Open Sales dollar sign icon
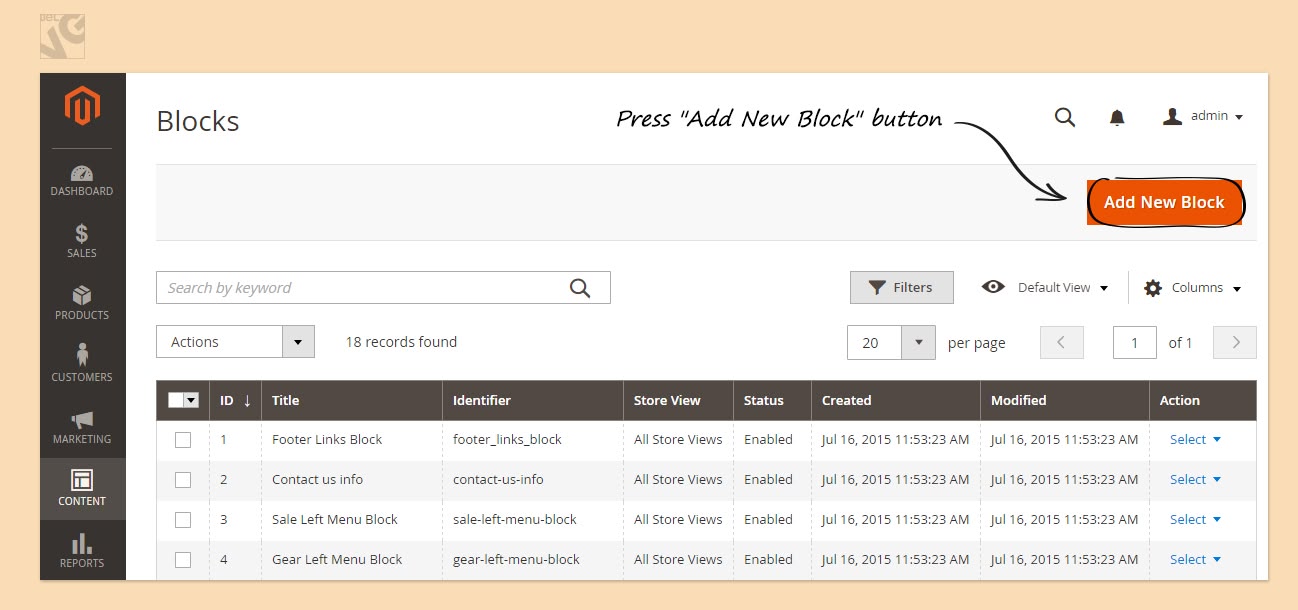 pyautogui.click(x=82, y=234)
